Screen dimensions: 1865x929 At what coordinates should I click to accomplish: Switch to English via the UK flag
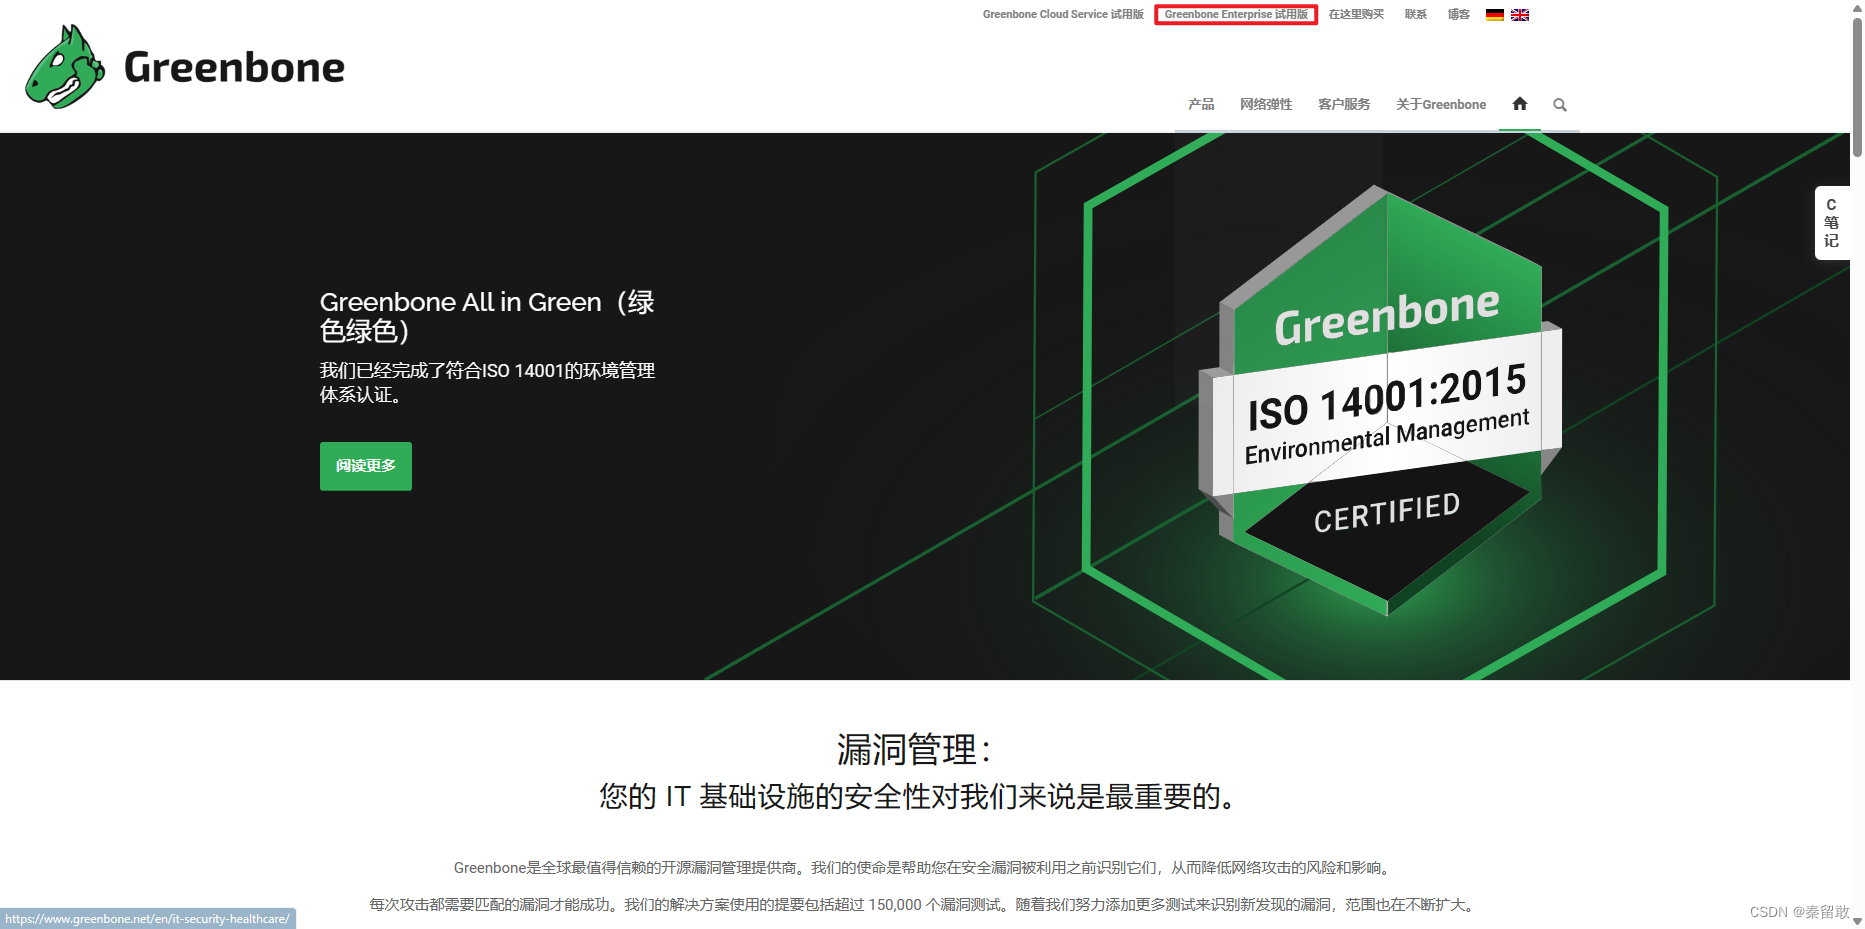click(1520, 15)
